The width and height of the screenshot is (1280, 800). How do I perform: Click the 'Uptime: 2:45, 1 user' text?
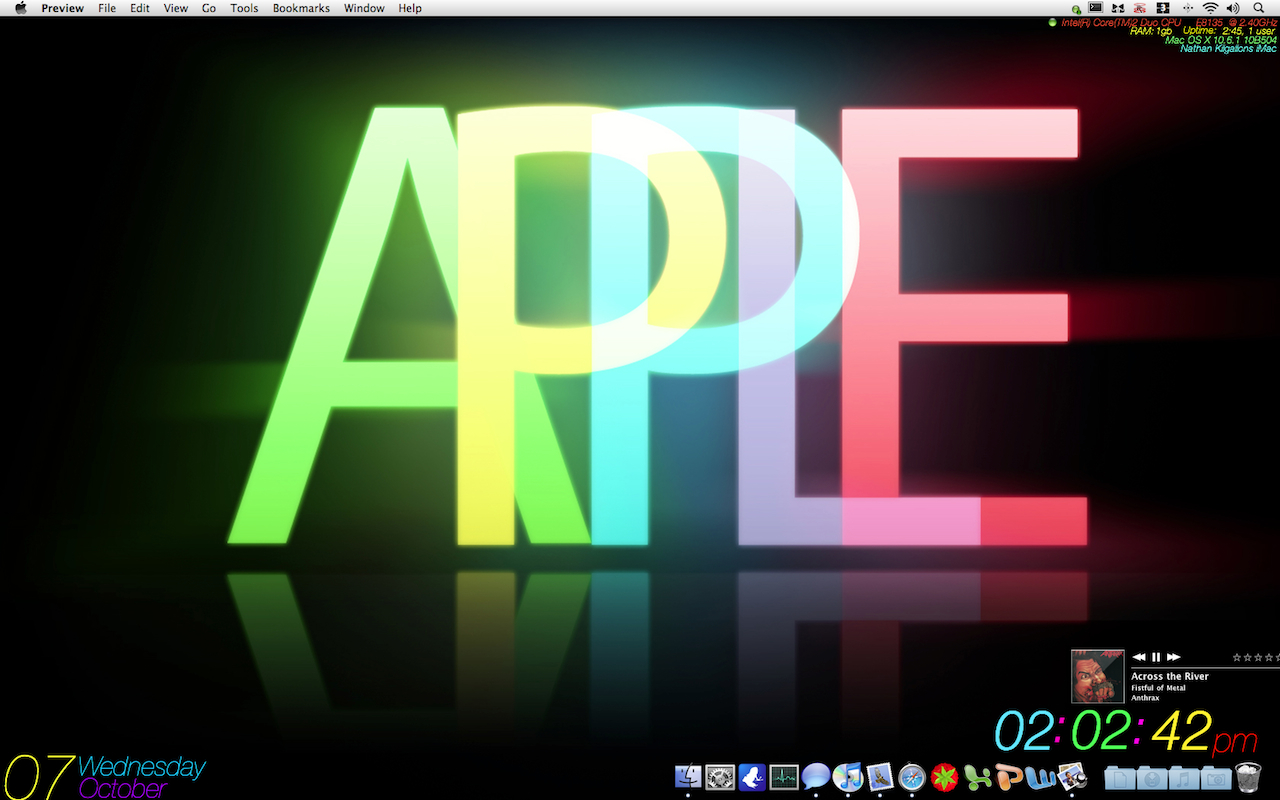coord(1229,31)
